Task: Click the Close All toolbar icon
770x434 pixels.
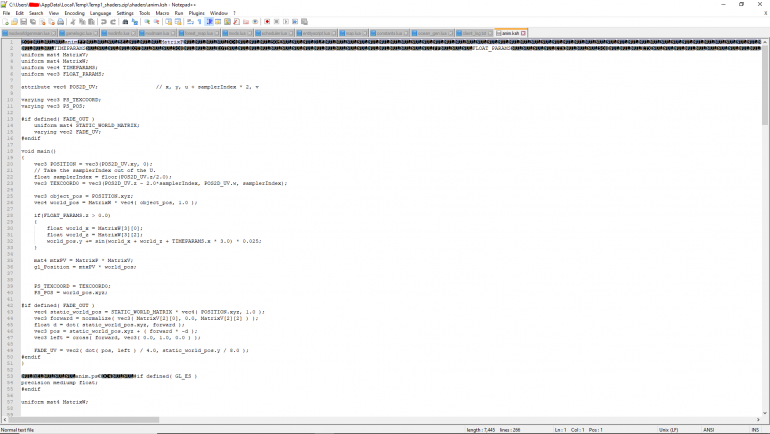Action: click(x=52, y=22)
